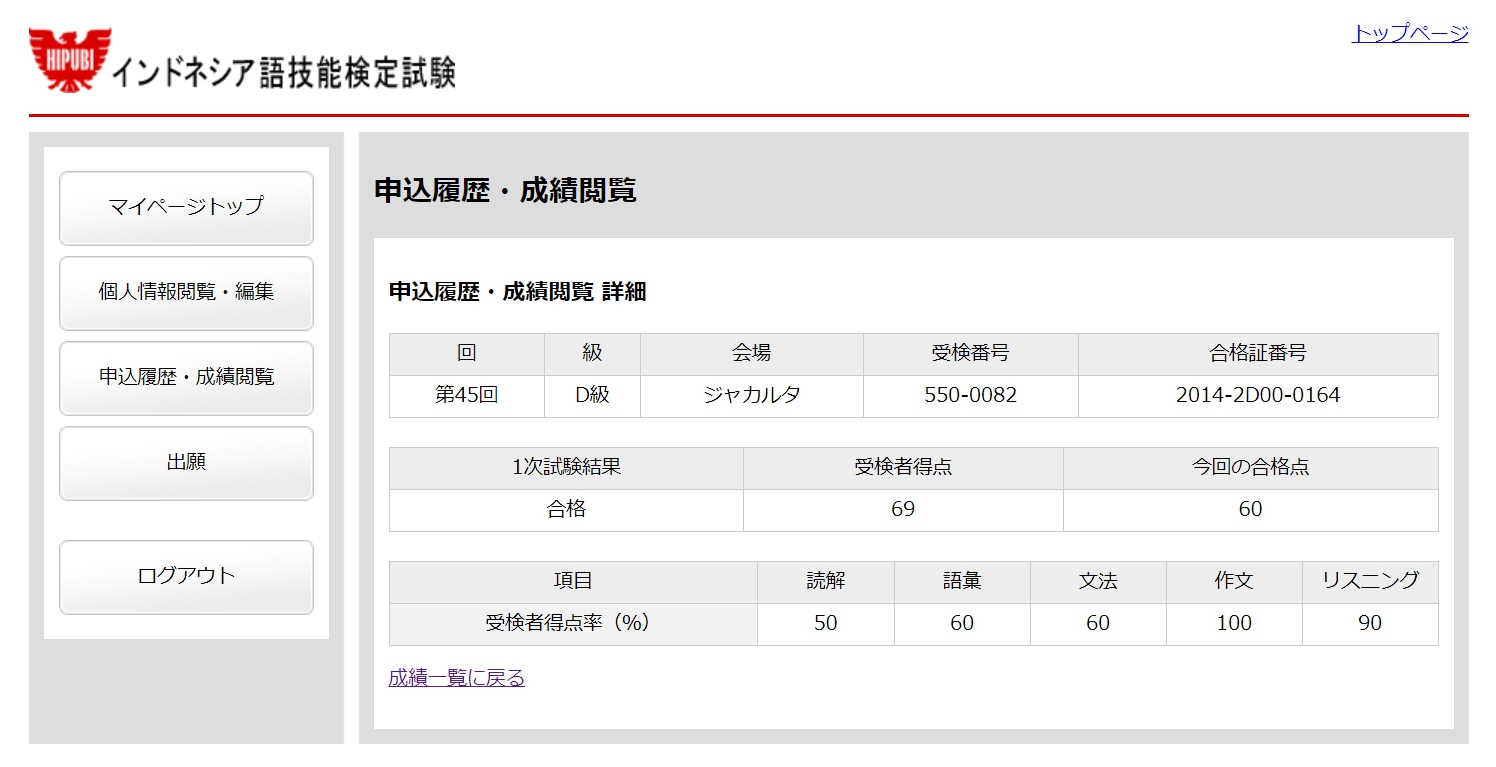Click the 申込履歴・成績閲覧 詳細 subheading
The image size is (1496, 767).
point(517,292)
